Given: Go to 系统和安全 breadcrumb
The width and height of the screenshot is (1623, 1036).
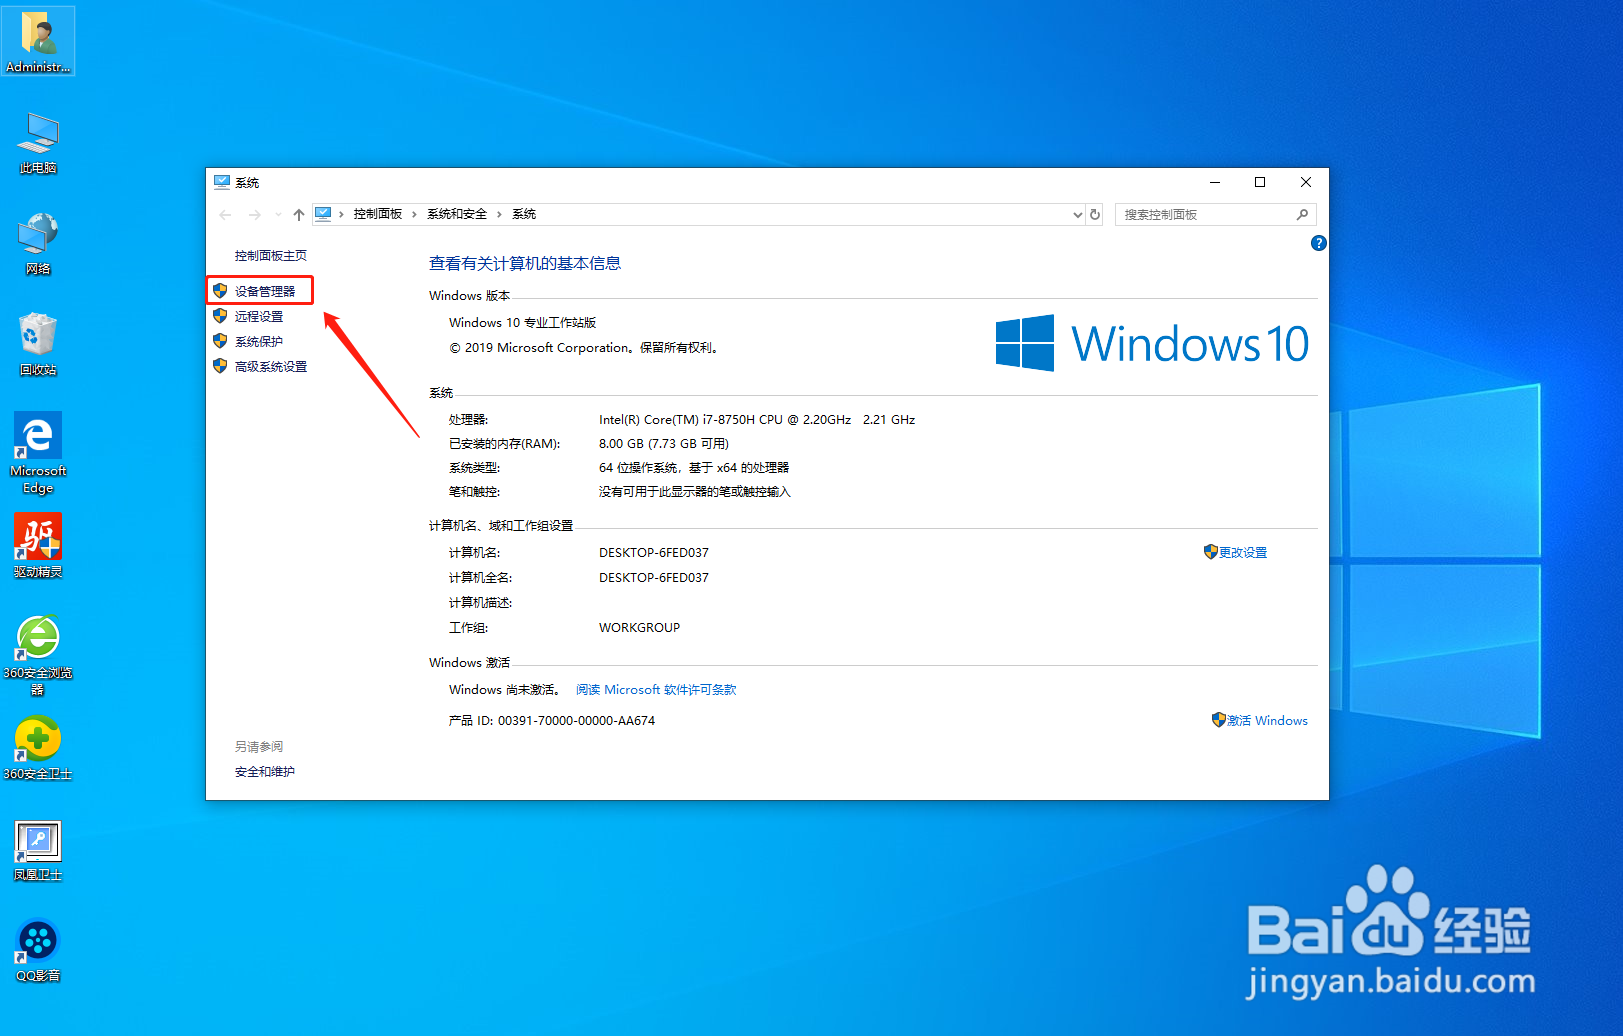Looking at the screenshot, I should [457, 214].
